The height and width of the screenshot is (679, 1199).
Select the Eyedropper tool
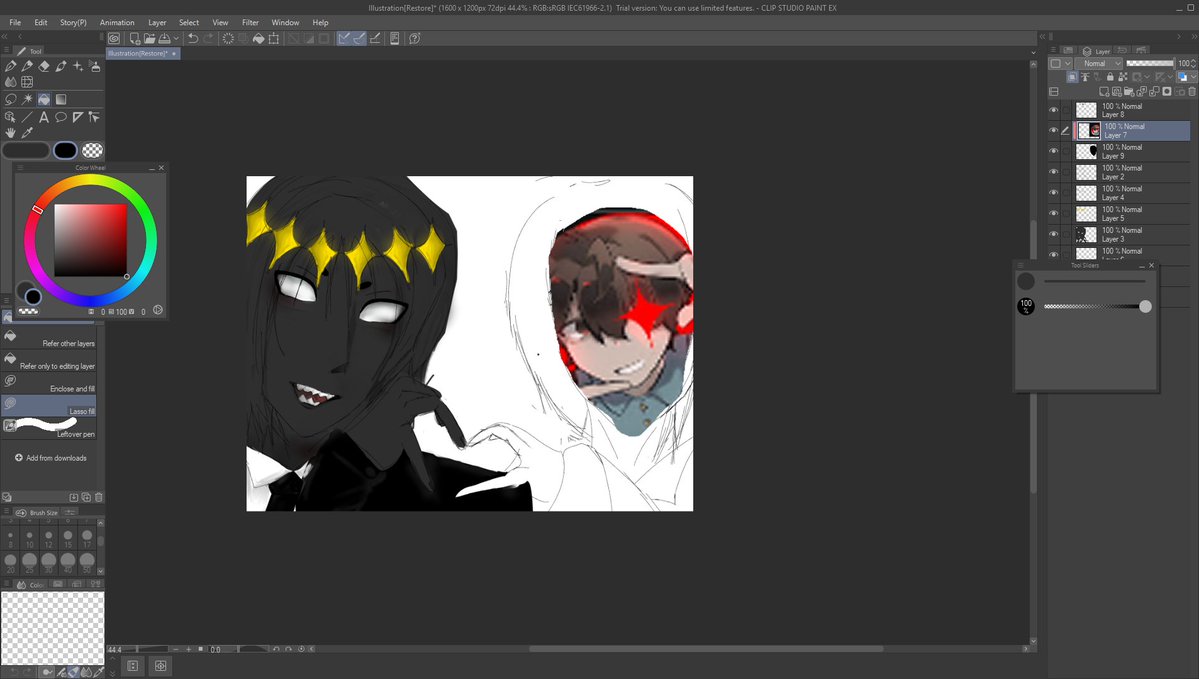pos(28,133)
